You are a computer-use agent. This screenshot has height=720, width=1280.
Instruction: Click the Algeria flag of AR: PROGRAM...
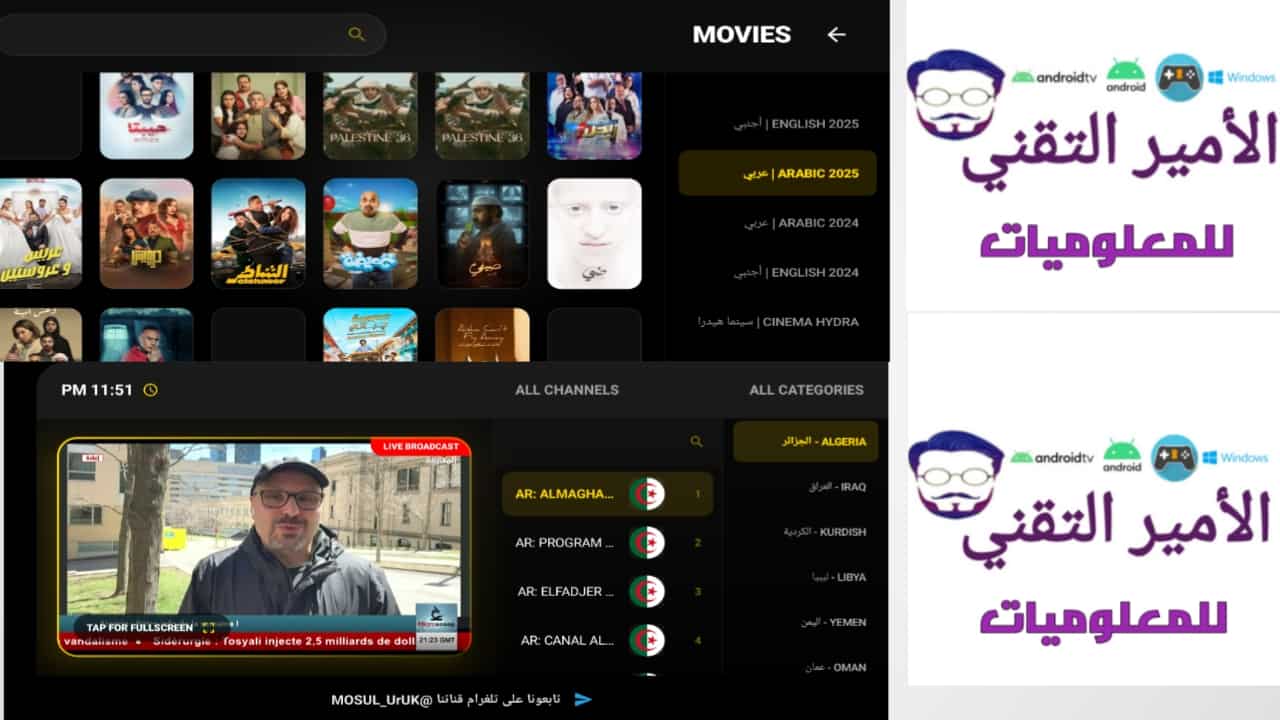pyautogui.click(x=647, y=543)
